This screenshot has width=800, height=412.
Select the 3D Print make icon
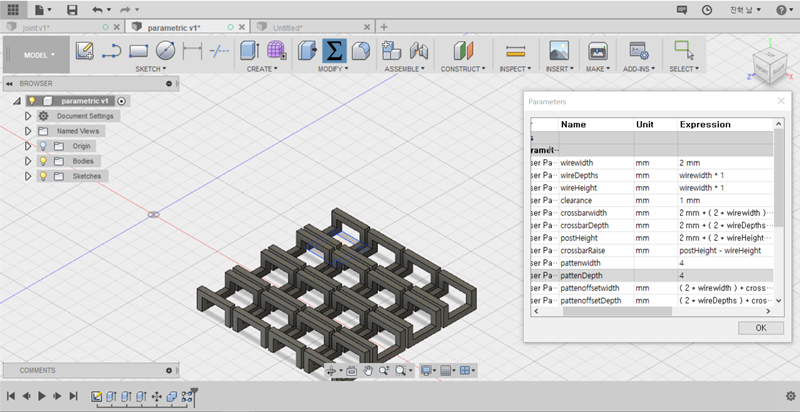pyautogui.click(x=597, y=50)
